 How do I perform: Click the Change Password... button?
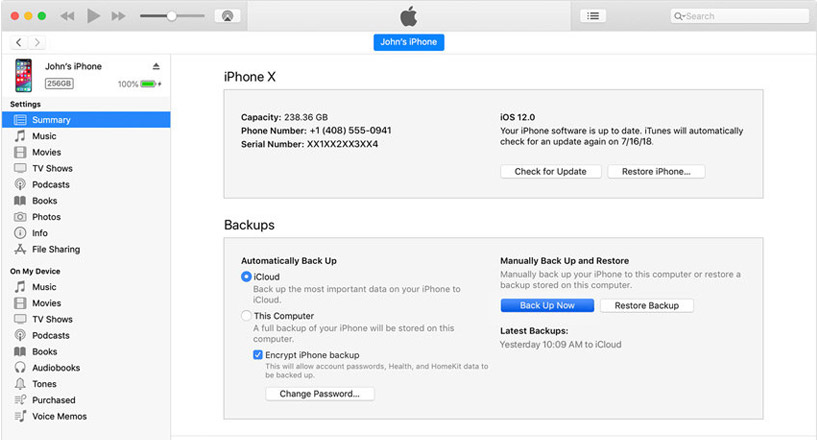point(319,394)
